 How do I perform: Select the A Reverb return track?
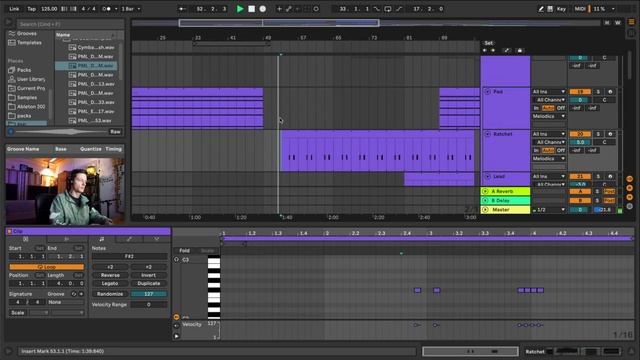click(x=505, y=191)
